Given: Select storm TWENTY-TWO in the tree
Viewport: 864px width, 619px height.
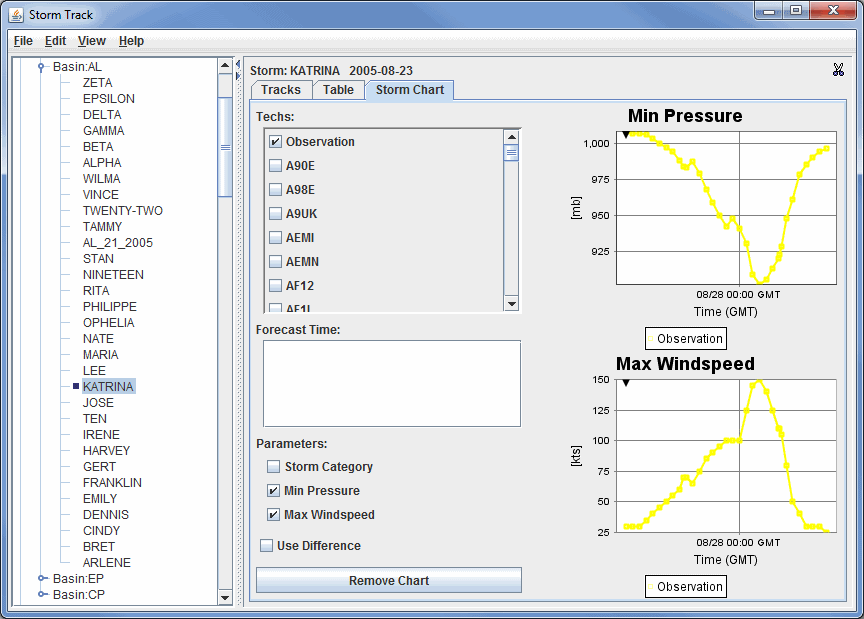Looking at the screenshot, I should pos(122,211).
